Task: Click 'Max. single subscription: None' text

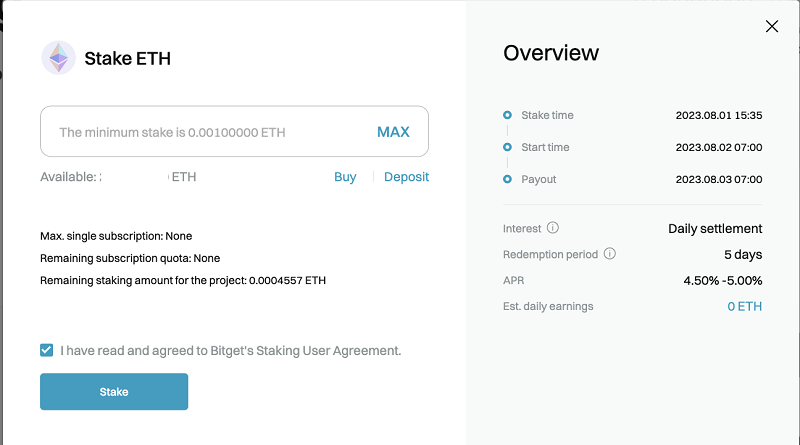Action: pos(116,236)
